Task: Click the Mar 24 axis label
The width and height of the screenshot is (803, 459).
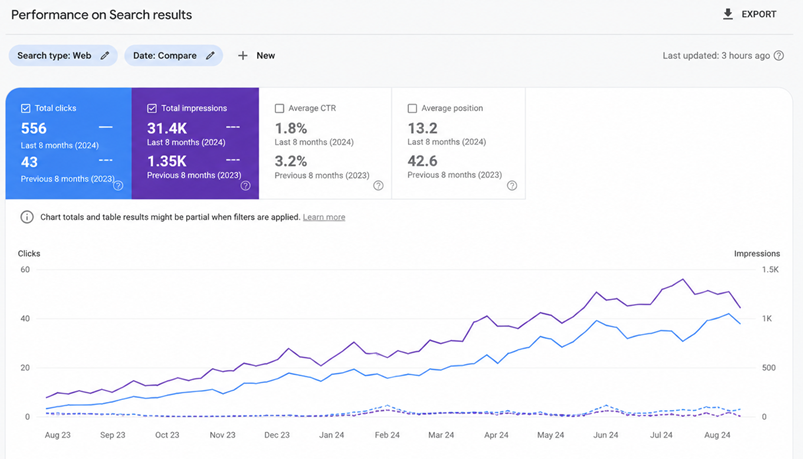Action: (x=441, y=435)
